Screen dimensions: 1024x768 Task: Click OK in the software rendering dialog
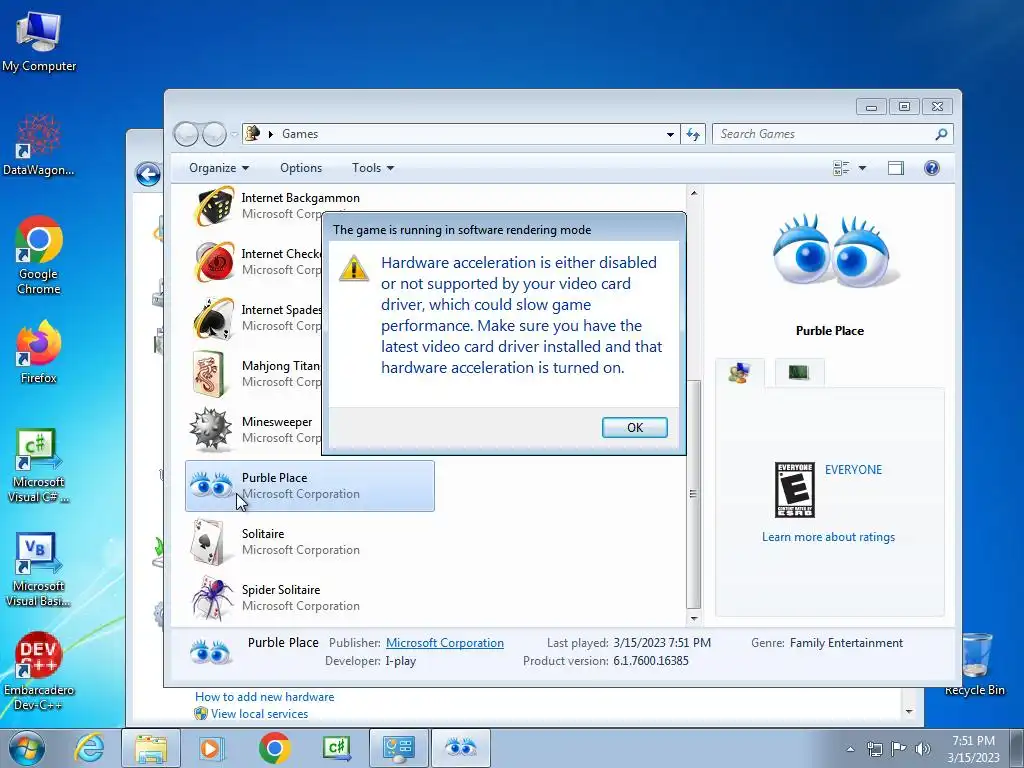634,427
